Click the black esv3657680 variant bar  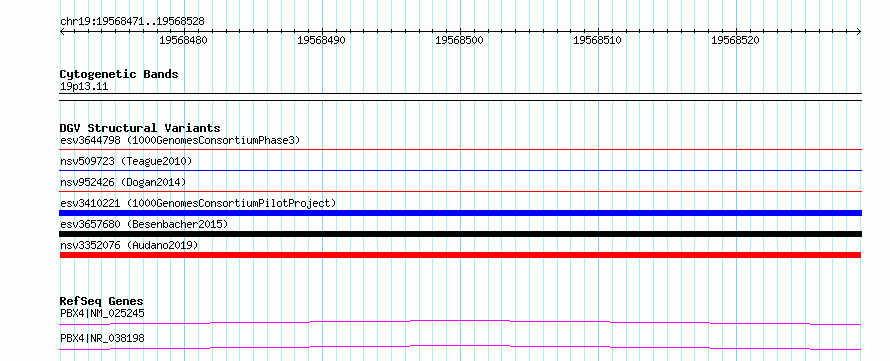coord(460,234)
